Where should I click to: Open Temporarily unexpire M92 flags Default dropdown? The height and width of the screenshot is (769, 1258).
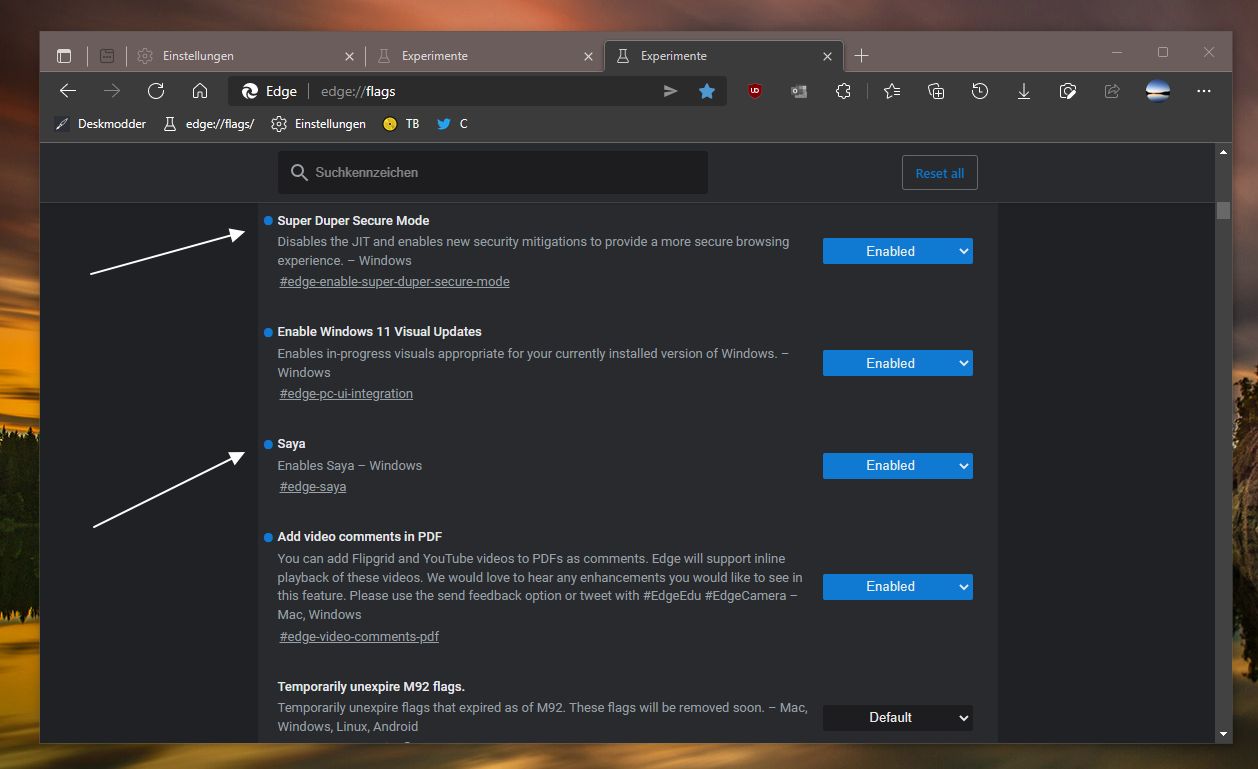[898, 717]
